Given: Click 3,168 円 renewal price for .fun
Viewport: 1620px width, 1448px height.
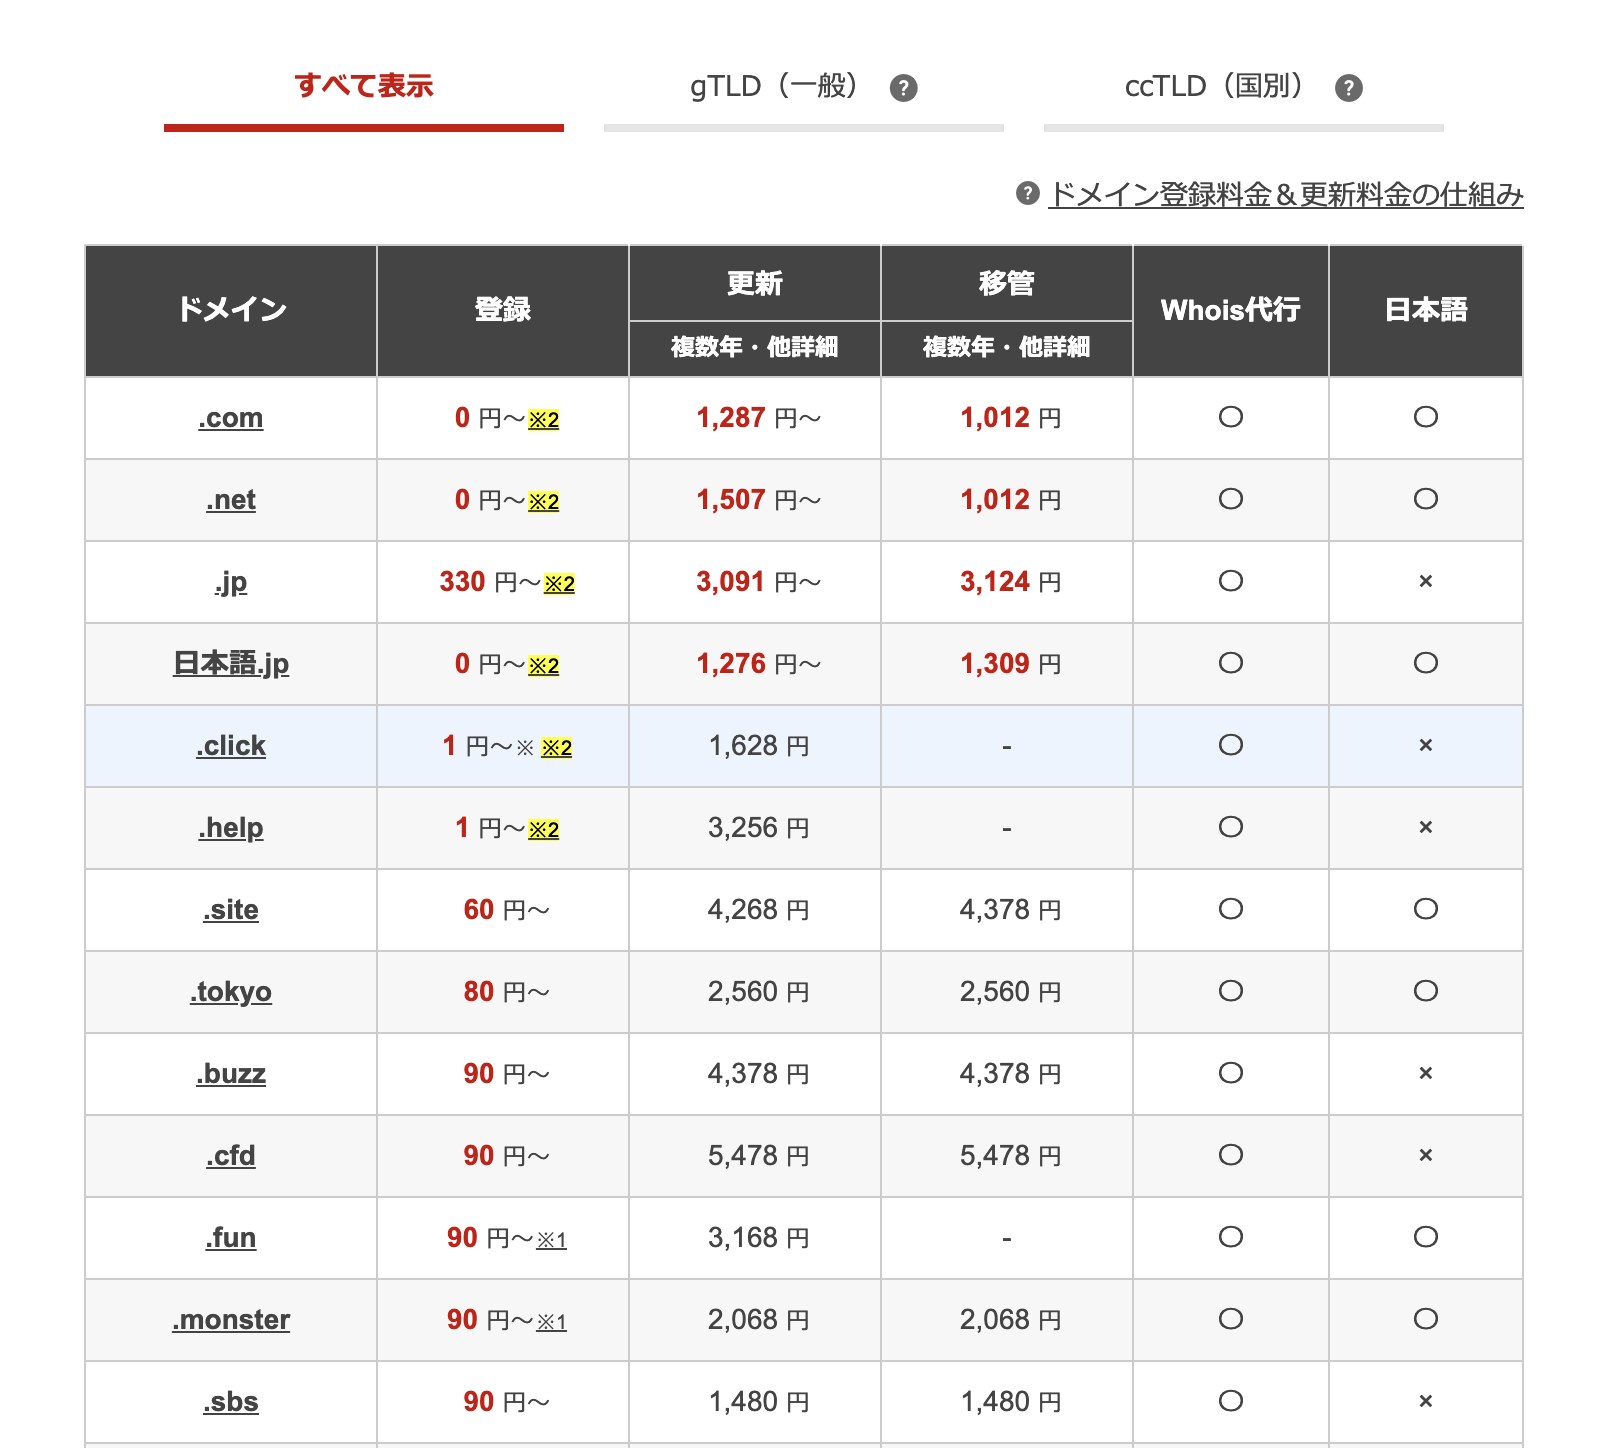Looking at the screenshot, I should point(759,1238).
